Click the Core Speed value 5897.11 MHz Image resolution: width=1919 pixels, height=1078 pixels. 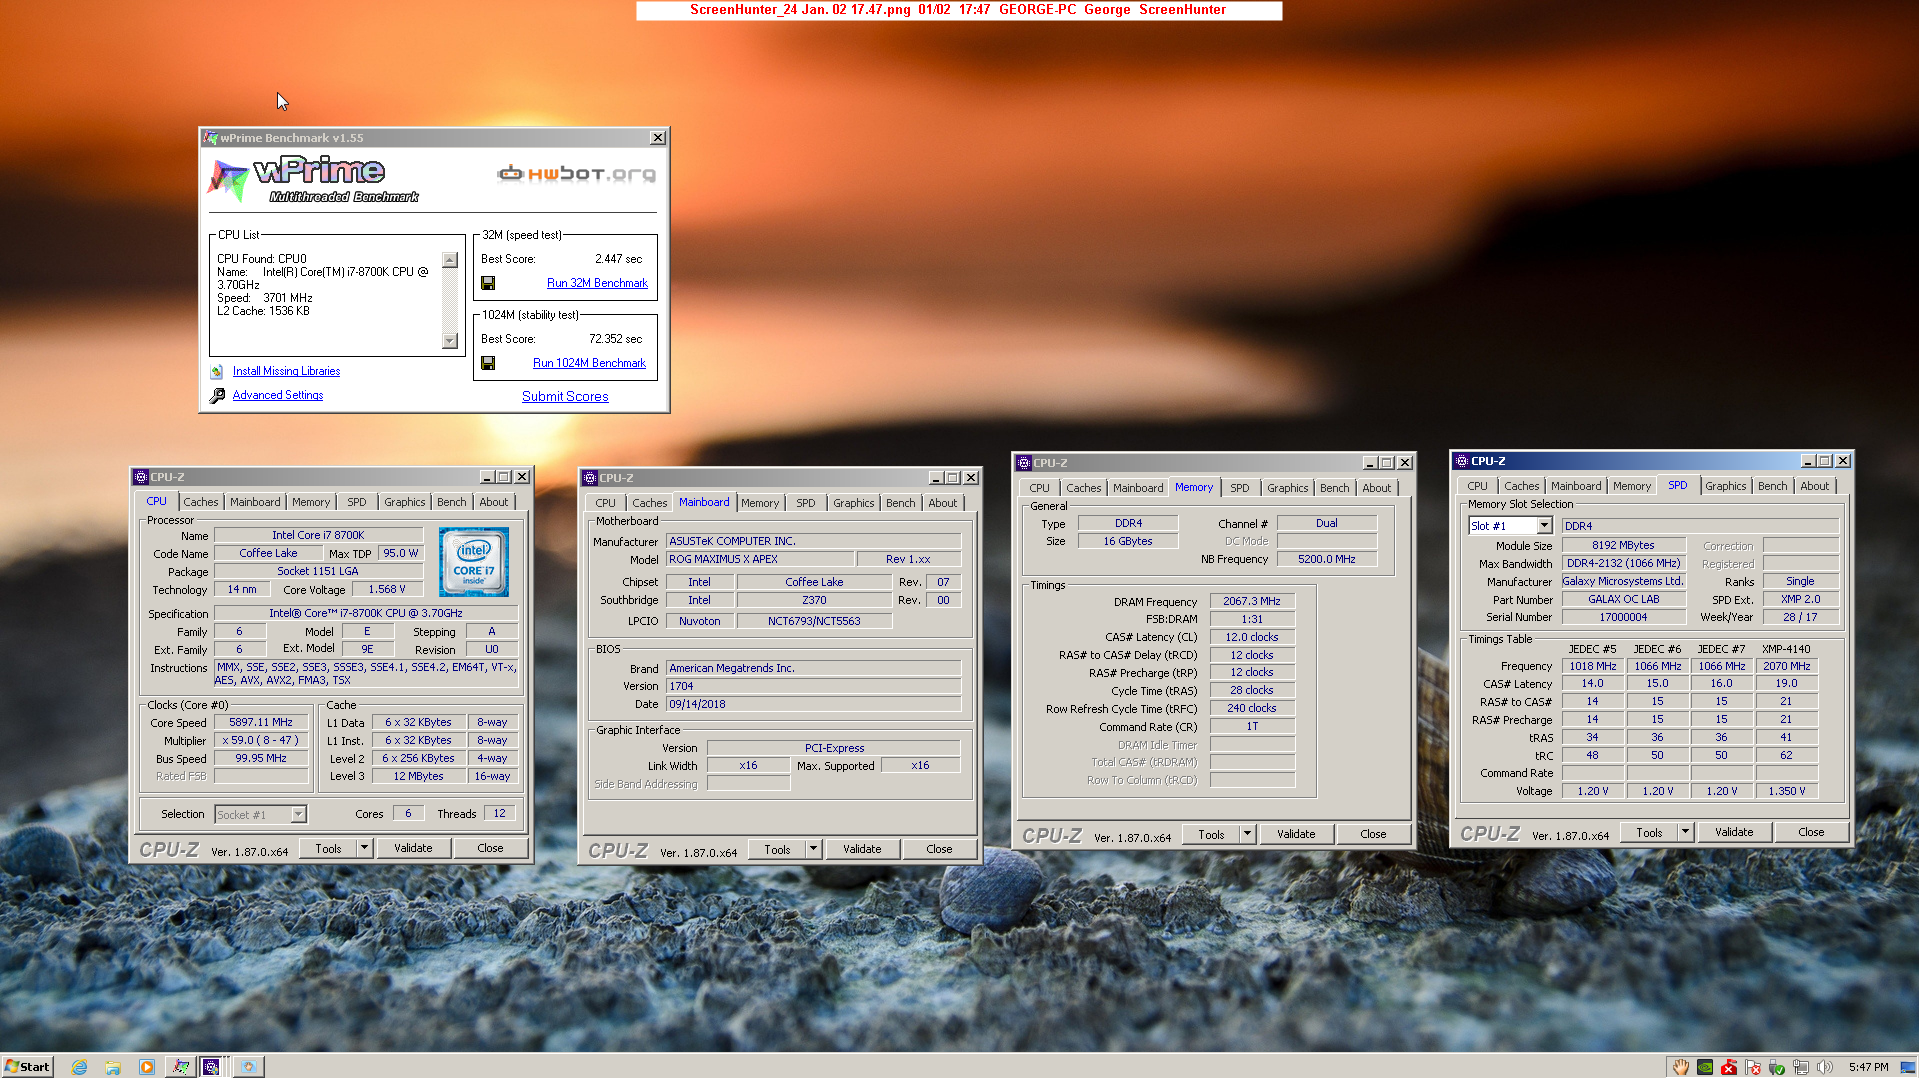coord(261,722)
